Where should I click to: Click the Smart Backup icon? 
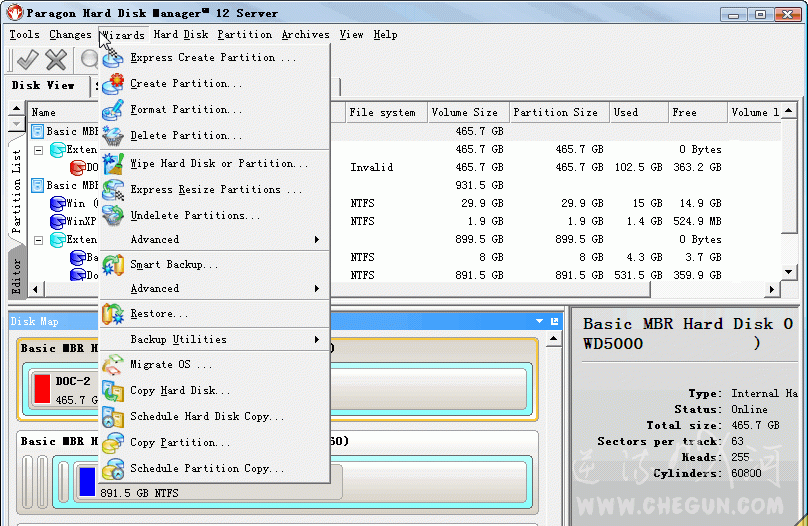pos(112,265)
